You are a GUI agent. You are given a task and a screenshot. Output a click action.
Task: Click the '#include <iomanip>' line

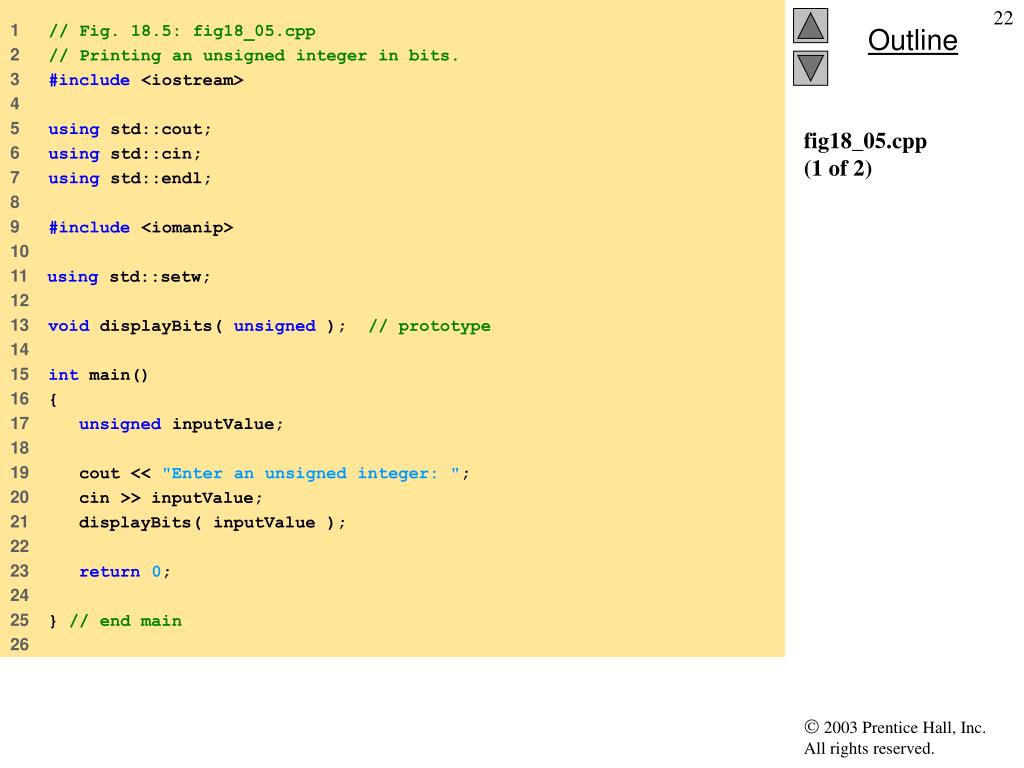click(x=140, y=228)
